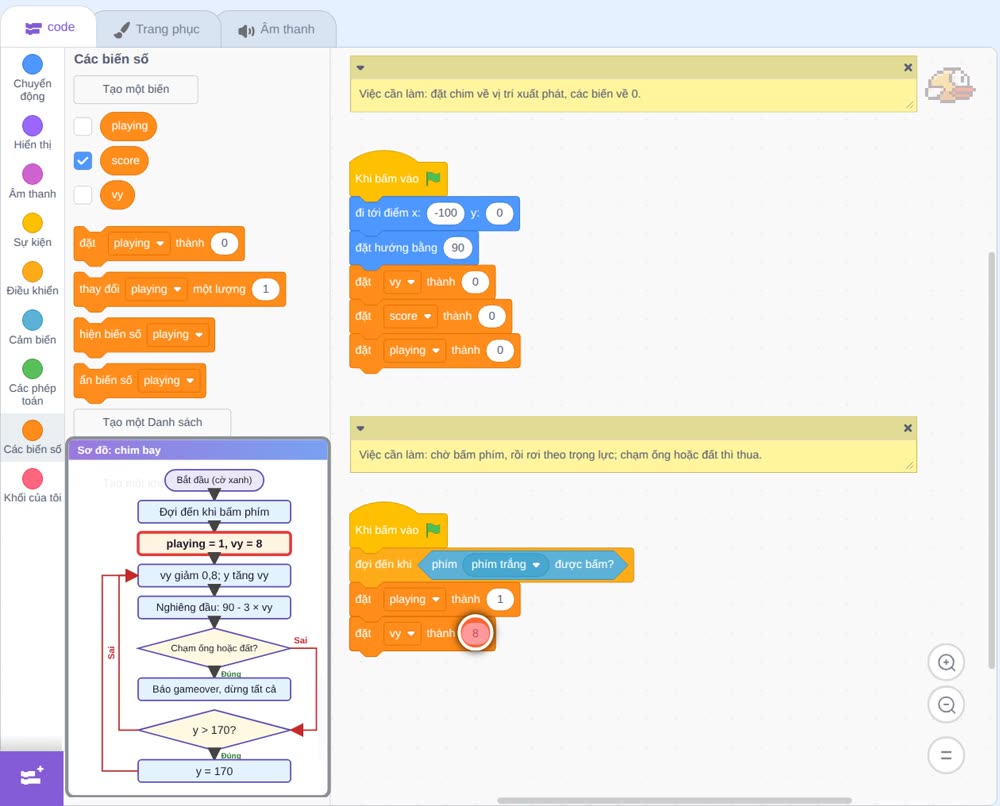
Task: Switch to the Trang phục tab
Action: 157,29
